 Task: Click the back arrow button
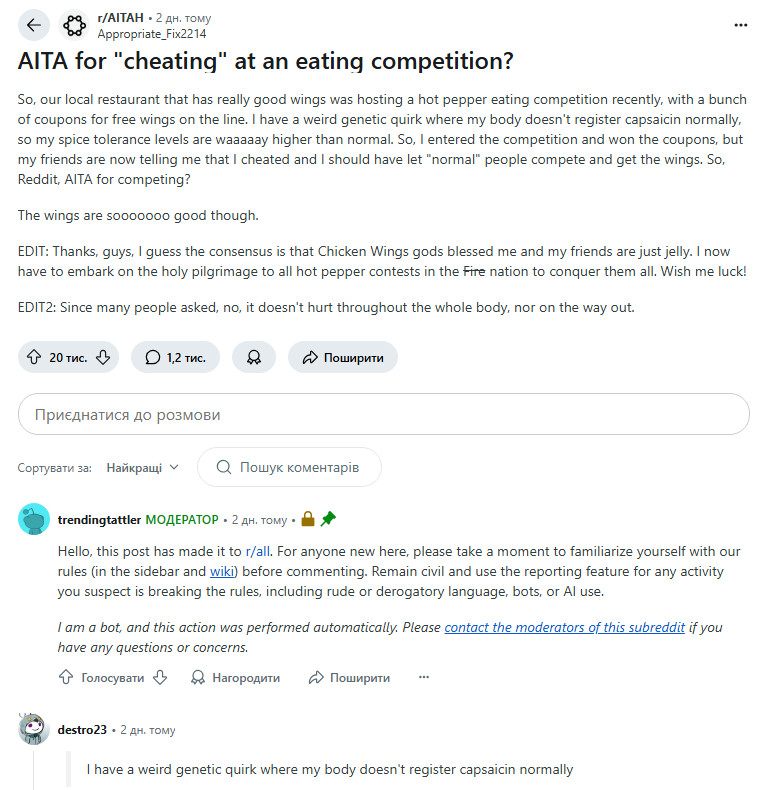click(34, 25)
